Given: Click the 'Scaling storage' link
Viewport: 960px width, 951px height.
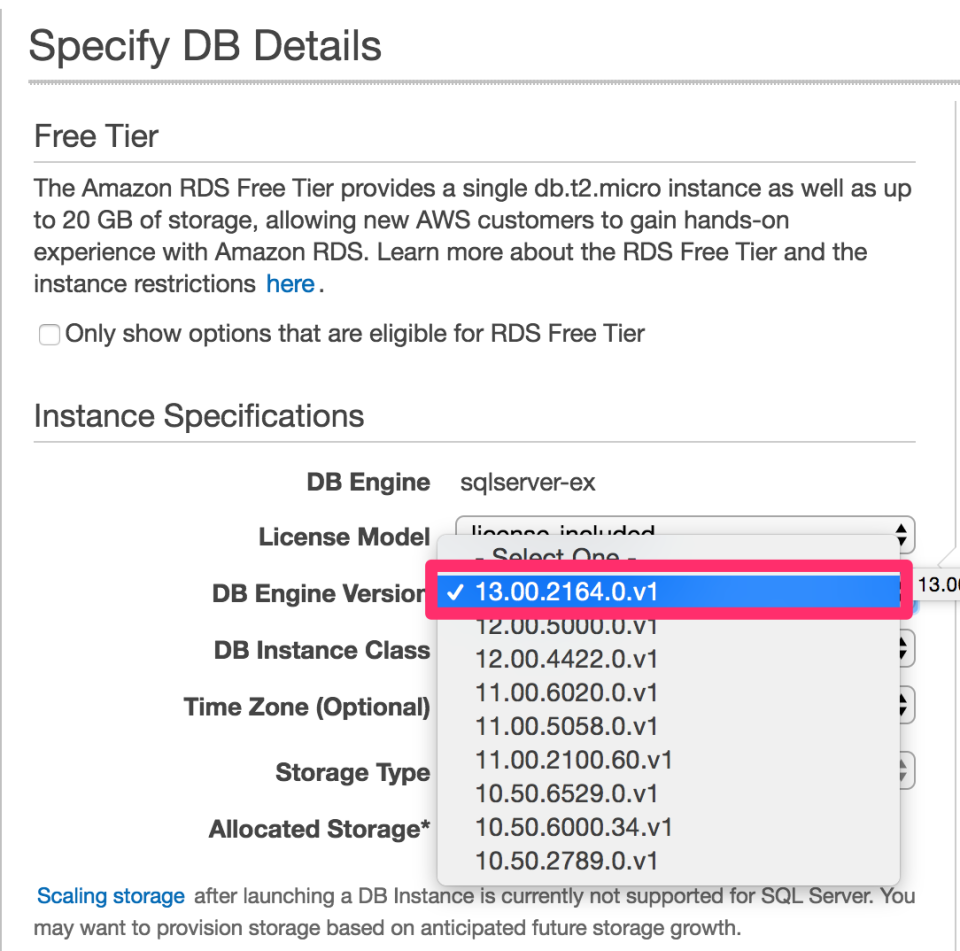Looking at the screenshot, I should pos(110,896).
